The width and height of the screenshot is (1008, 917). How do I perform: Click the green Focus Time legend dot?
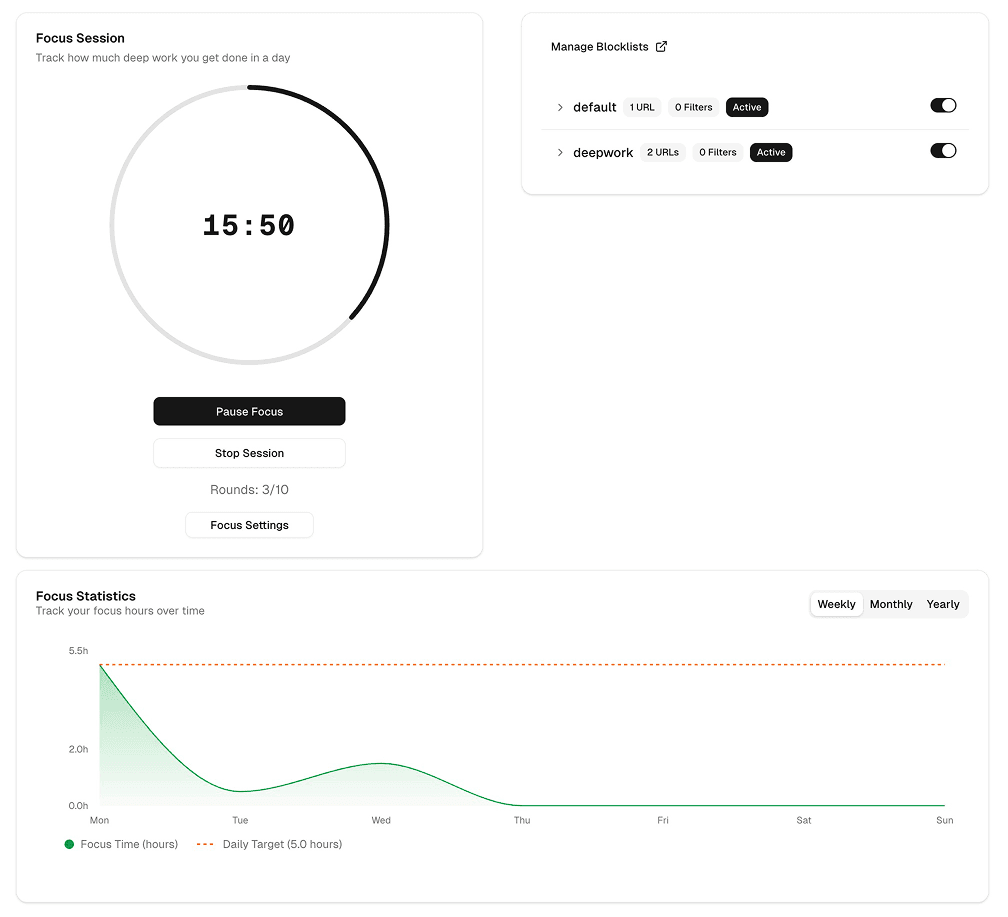point(69,844)
